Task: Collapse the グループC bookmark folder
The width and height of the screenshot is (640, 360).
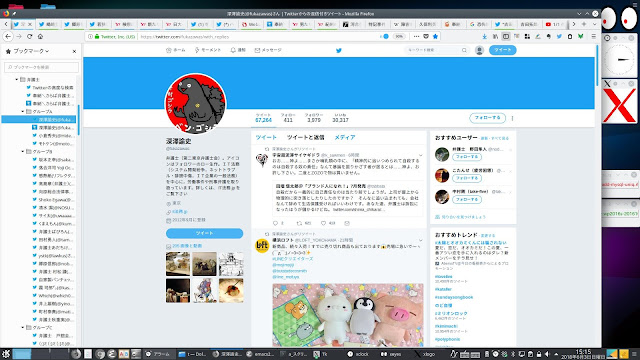Action: click(x=23, y=327)
